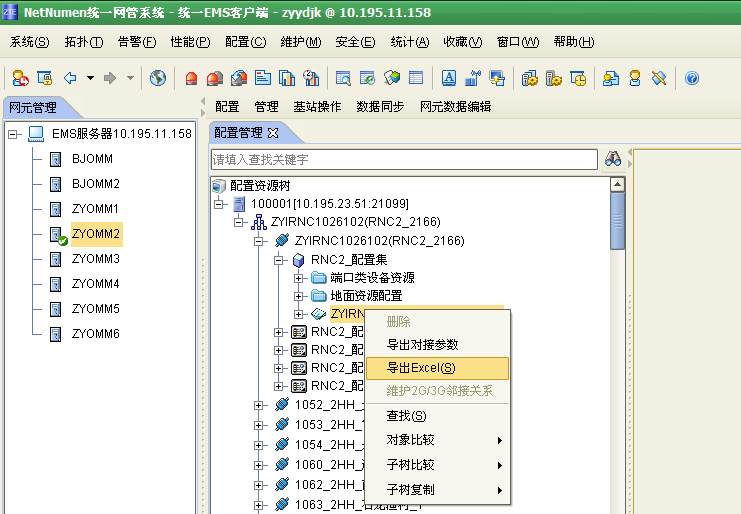
Task: Select the ZYOMM2 network element
Action: [96, 234]
